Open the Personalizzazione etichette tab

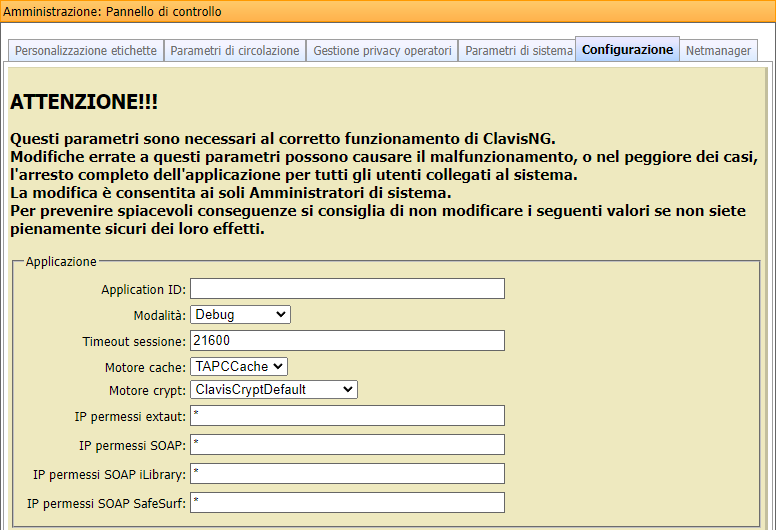coord(85,50)
